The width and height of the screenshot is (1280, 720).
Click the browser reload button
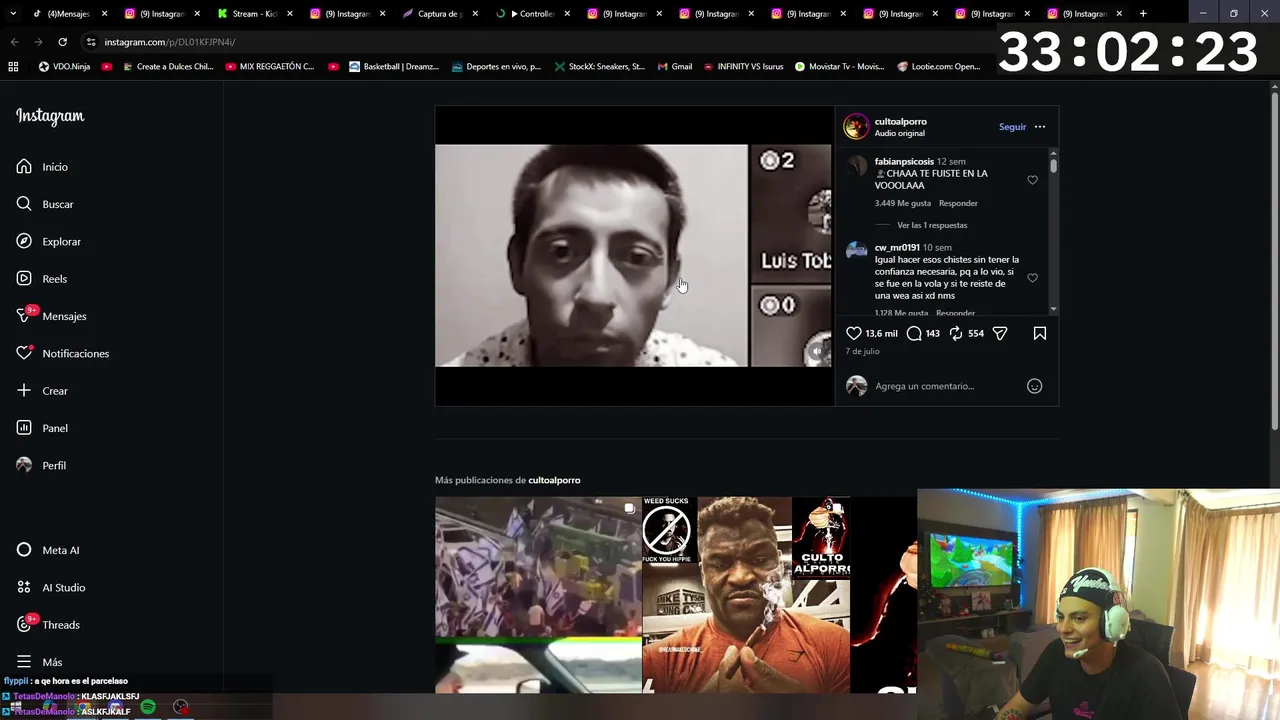point(62,42)
